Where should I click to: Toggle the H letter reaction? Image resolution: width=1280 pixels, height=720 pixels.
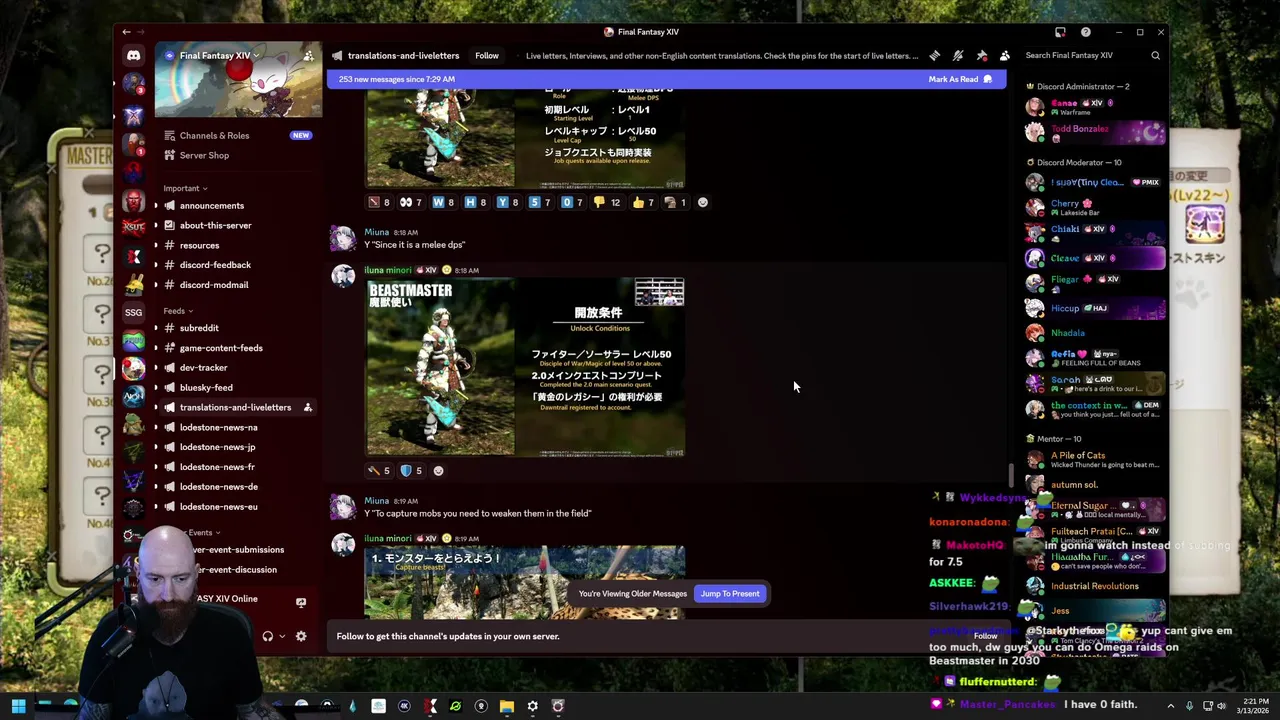click(477, 203)
